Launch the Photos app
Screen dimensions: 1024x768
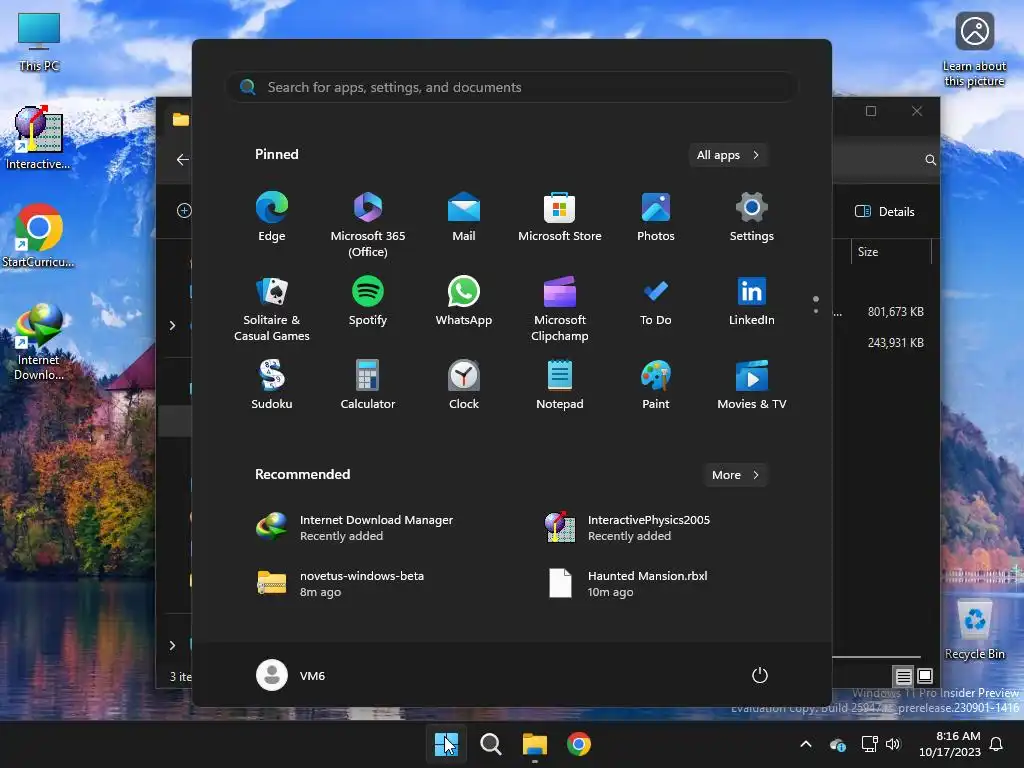(656, 217)
